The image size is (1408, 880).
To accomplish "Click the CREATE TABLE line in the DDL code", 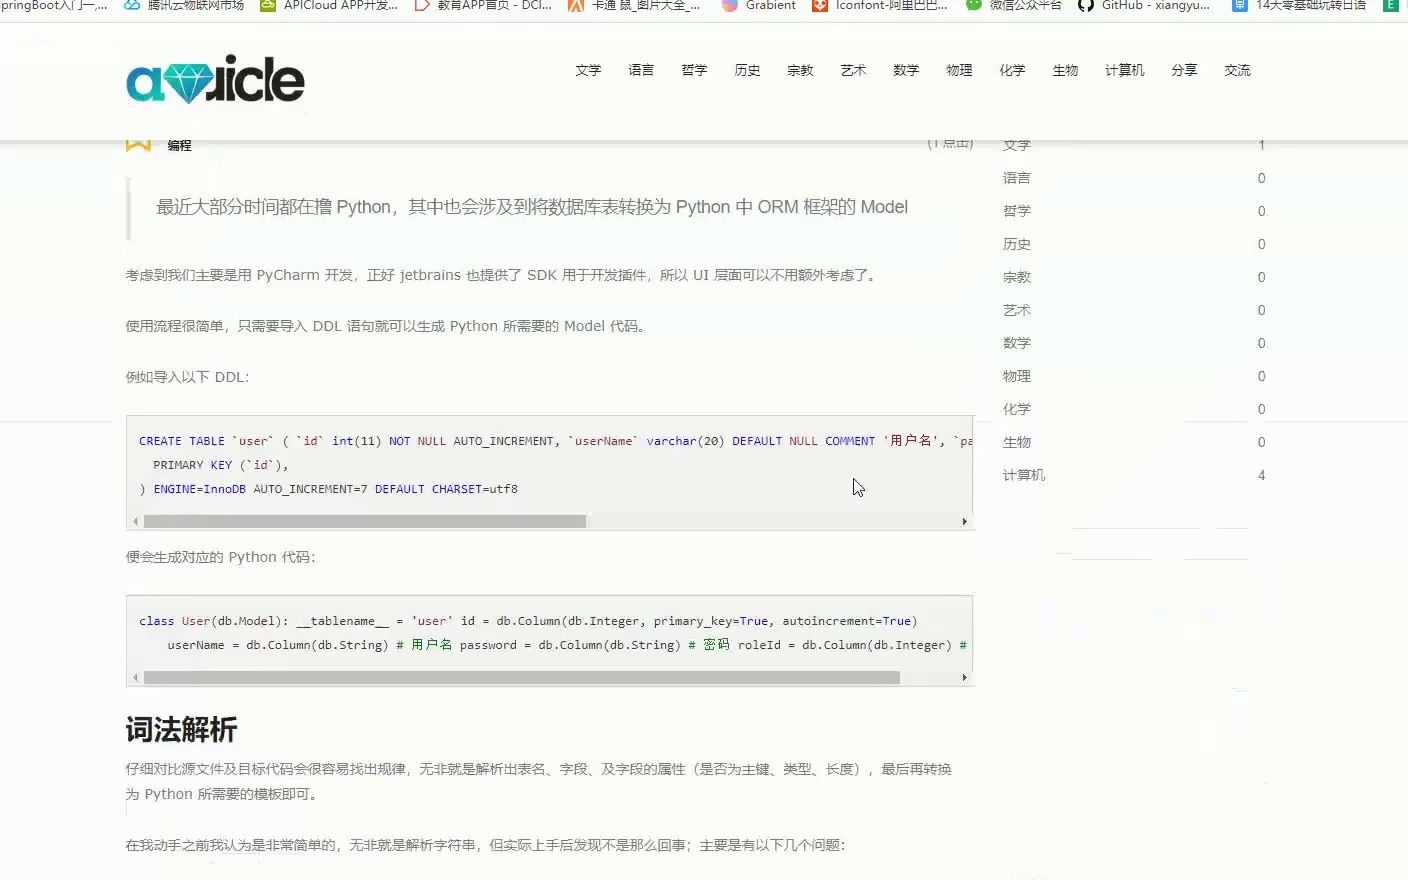I will [555, 441].
